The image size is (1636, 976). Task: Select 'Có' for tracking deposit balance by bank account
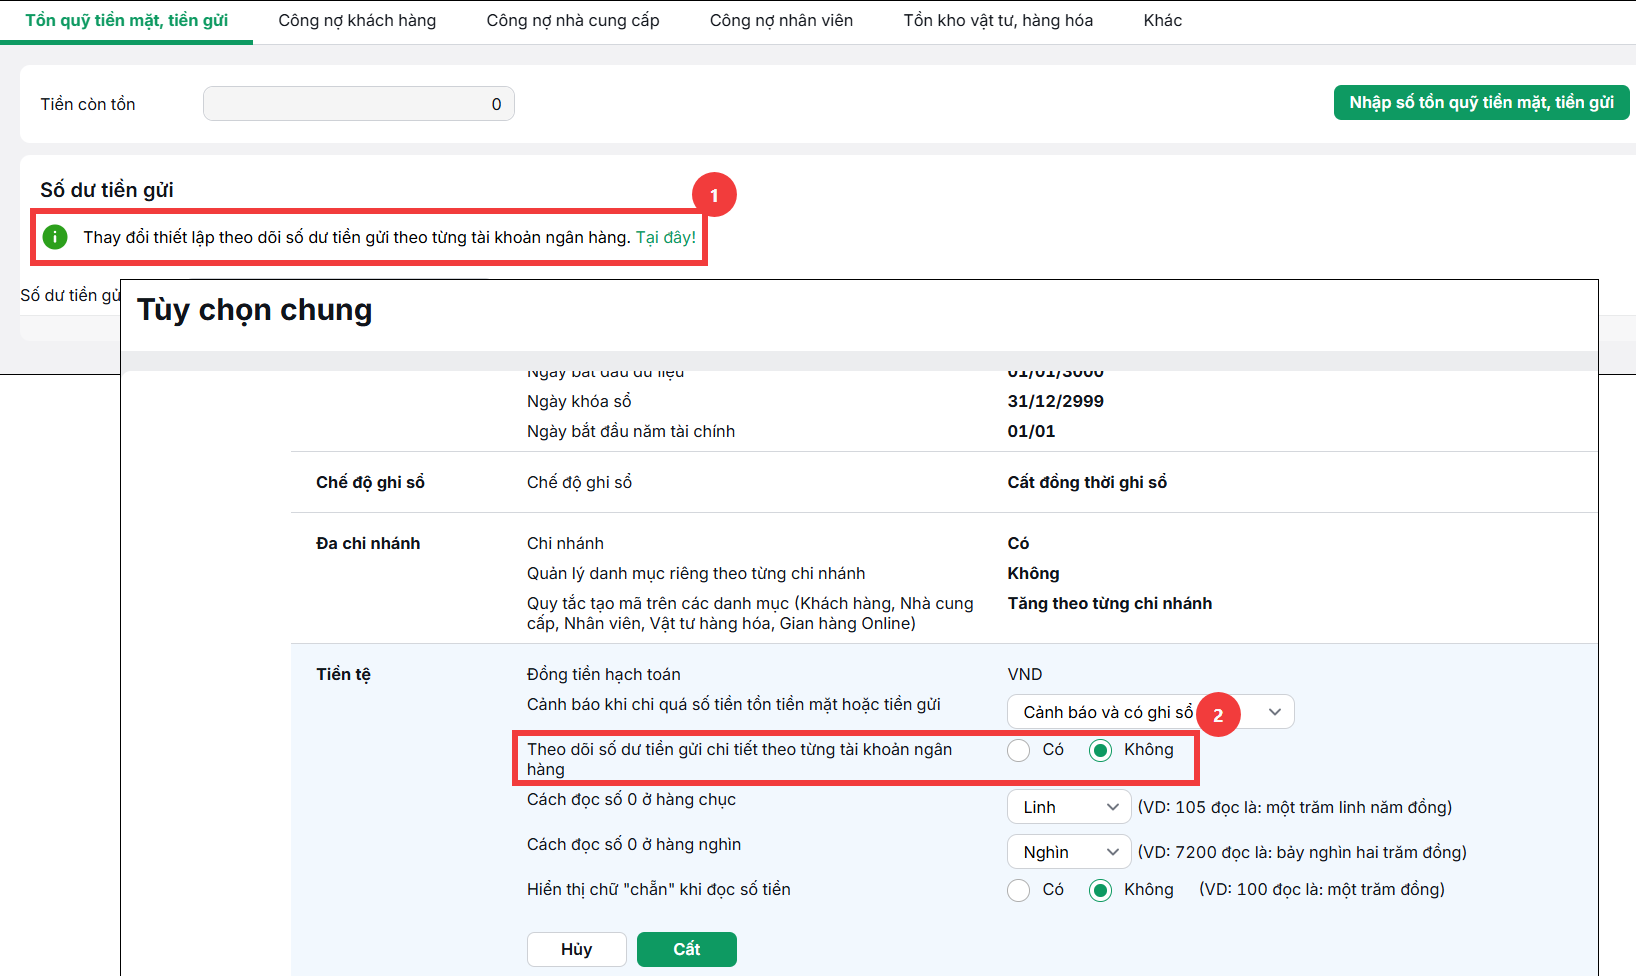point(1019,750)
